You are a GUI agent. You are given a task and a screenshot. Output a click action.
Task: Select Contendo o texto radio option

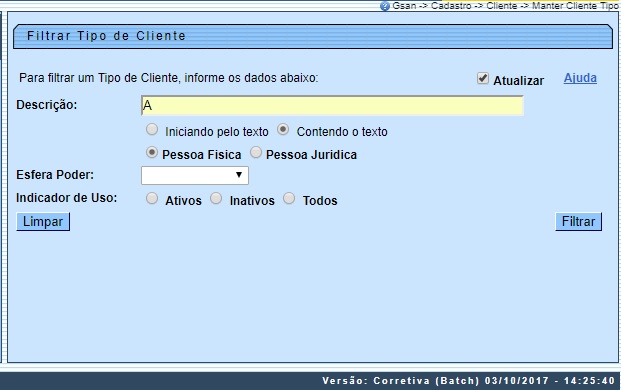(x=283, y=129)
